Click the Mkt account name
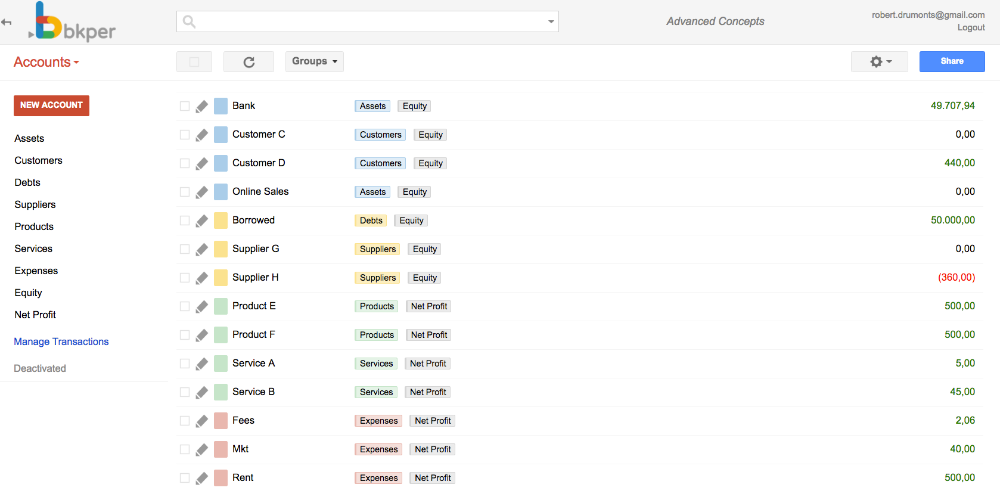1000x500 pixels. [240, 449]
